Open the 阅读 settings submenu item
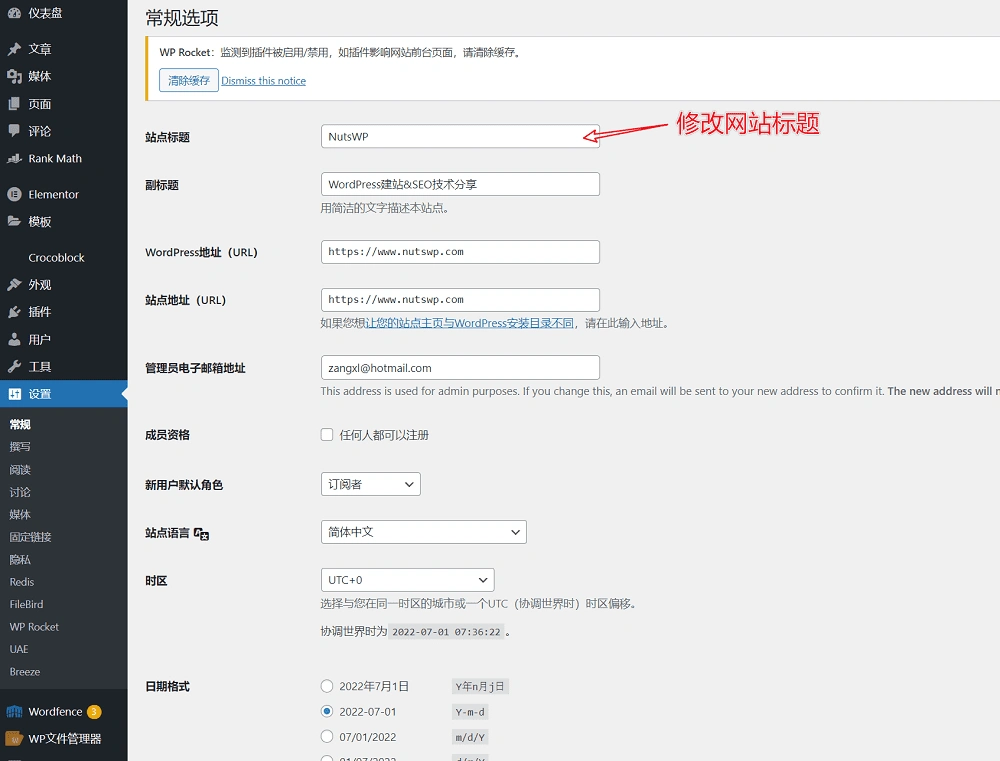 (20, 469)
